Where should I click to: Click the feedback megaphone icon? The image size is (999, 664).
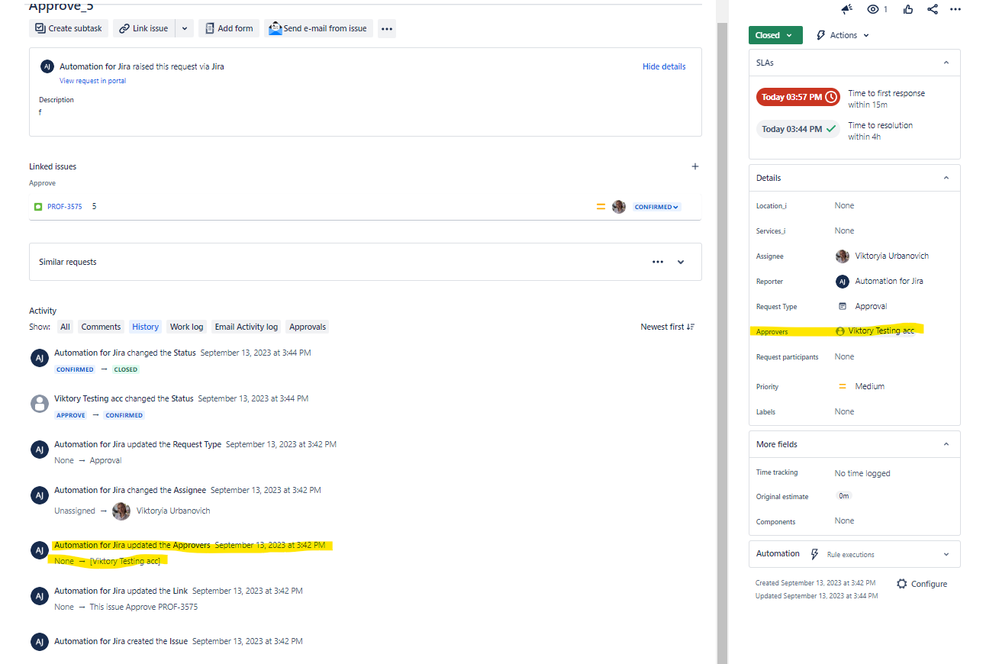click(847, 9)
